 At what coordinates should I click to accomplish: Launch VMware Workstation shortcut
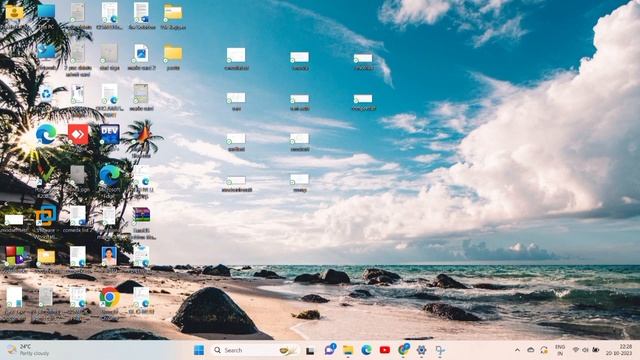click(46, 216)
